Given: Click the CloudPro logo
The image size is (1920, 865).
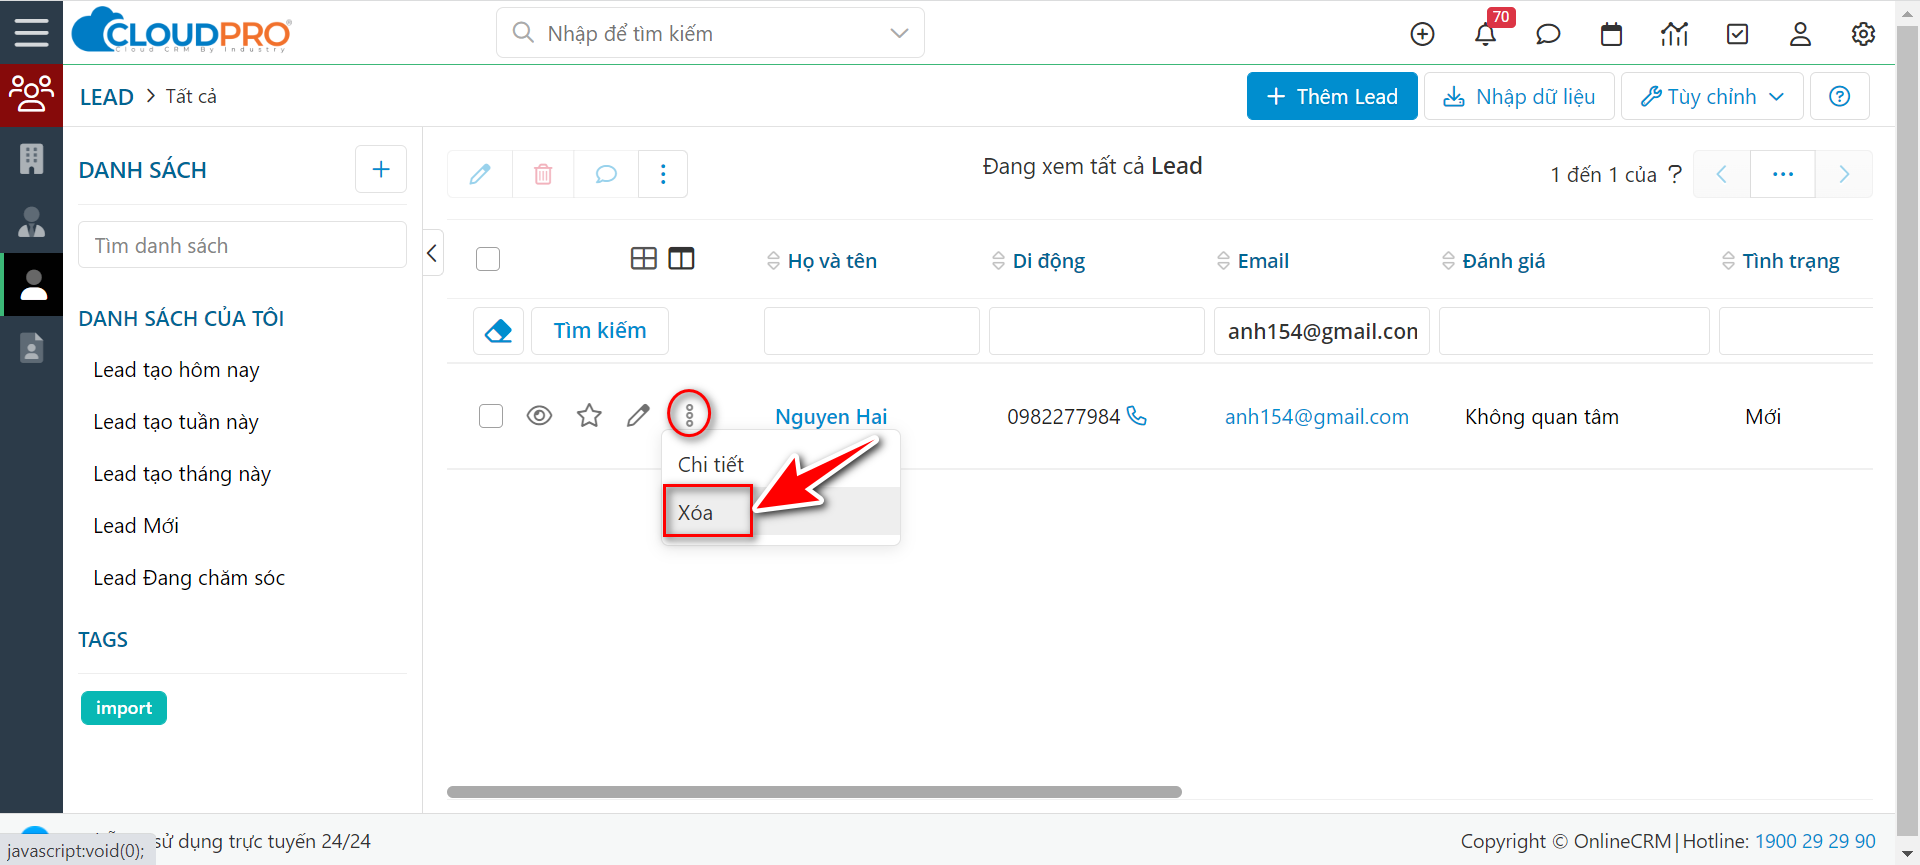Looking at the screenshot, I should (x=182, y=31).
